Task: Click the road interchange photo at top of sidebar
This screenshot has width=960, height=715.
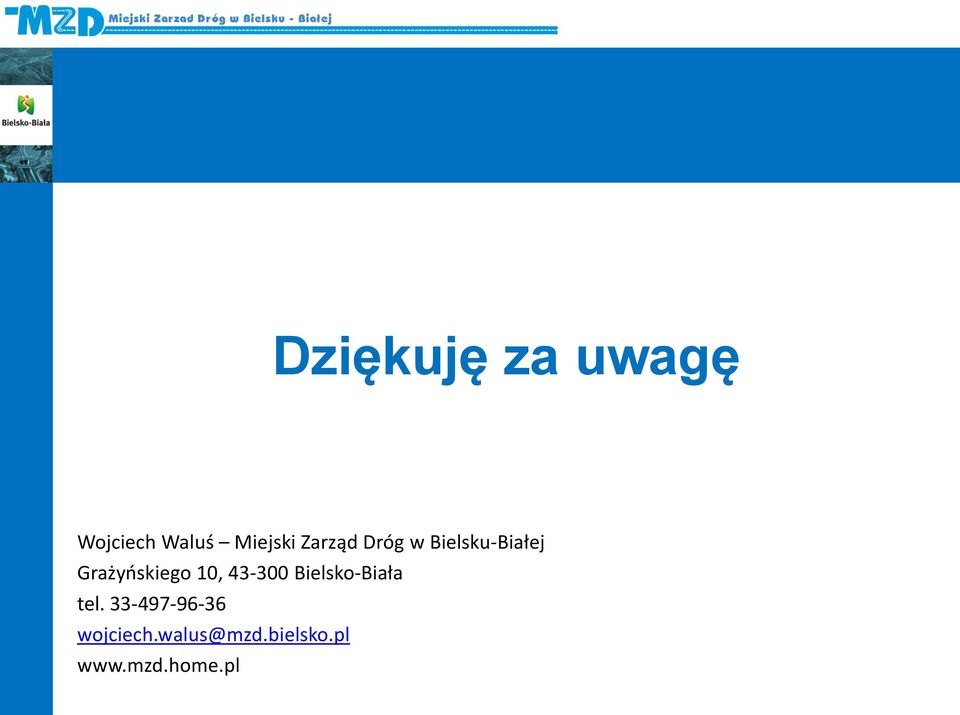Action: [26, 67]
